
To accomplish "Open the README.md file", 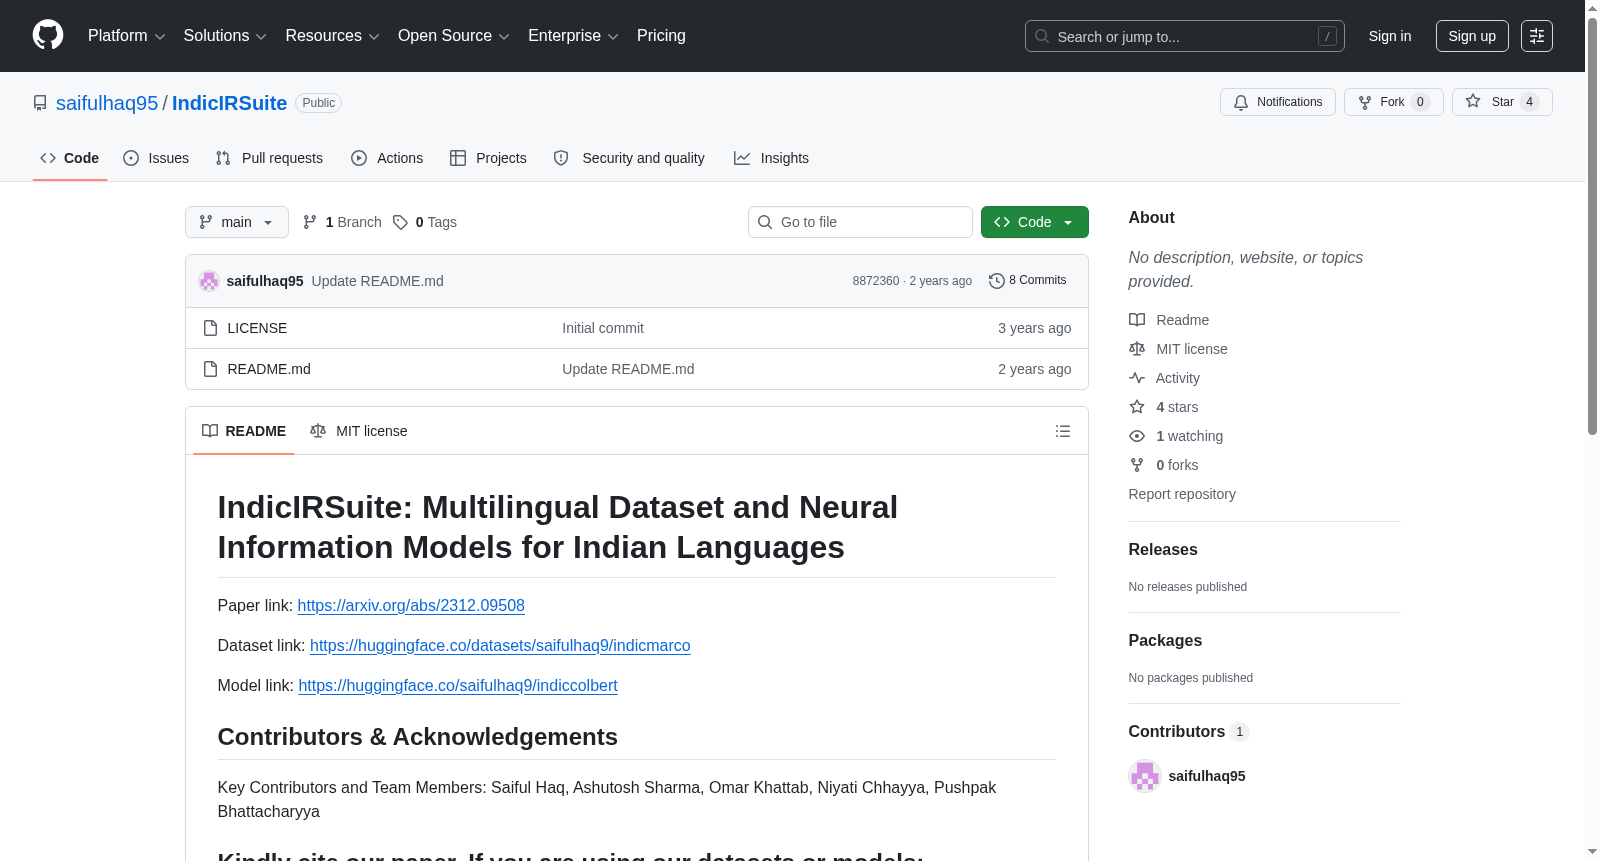I will point(269,369).
